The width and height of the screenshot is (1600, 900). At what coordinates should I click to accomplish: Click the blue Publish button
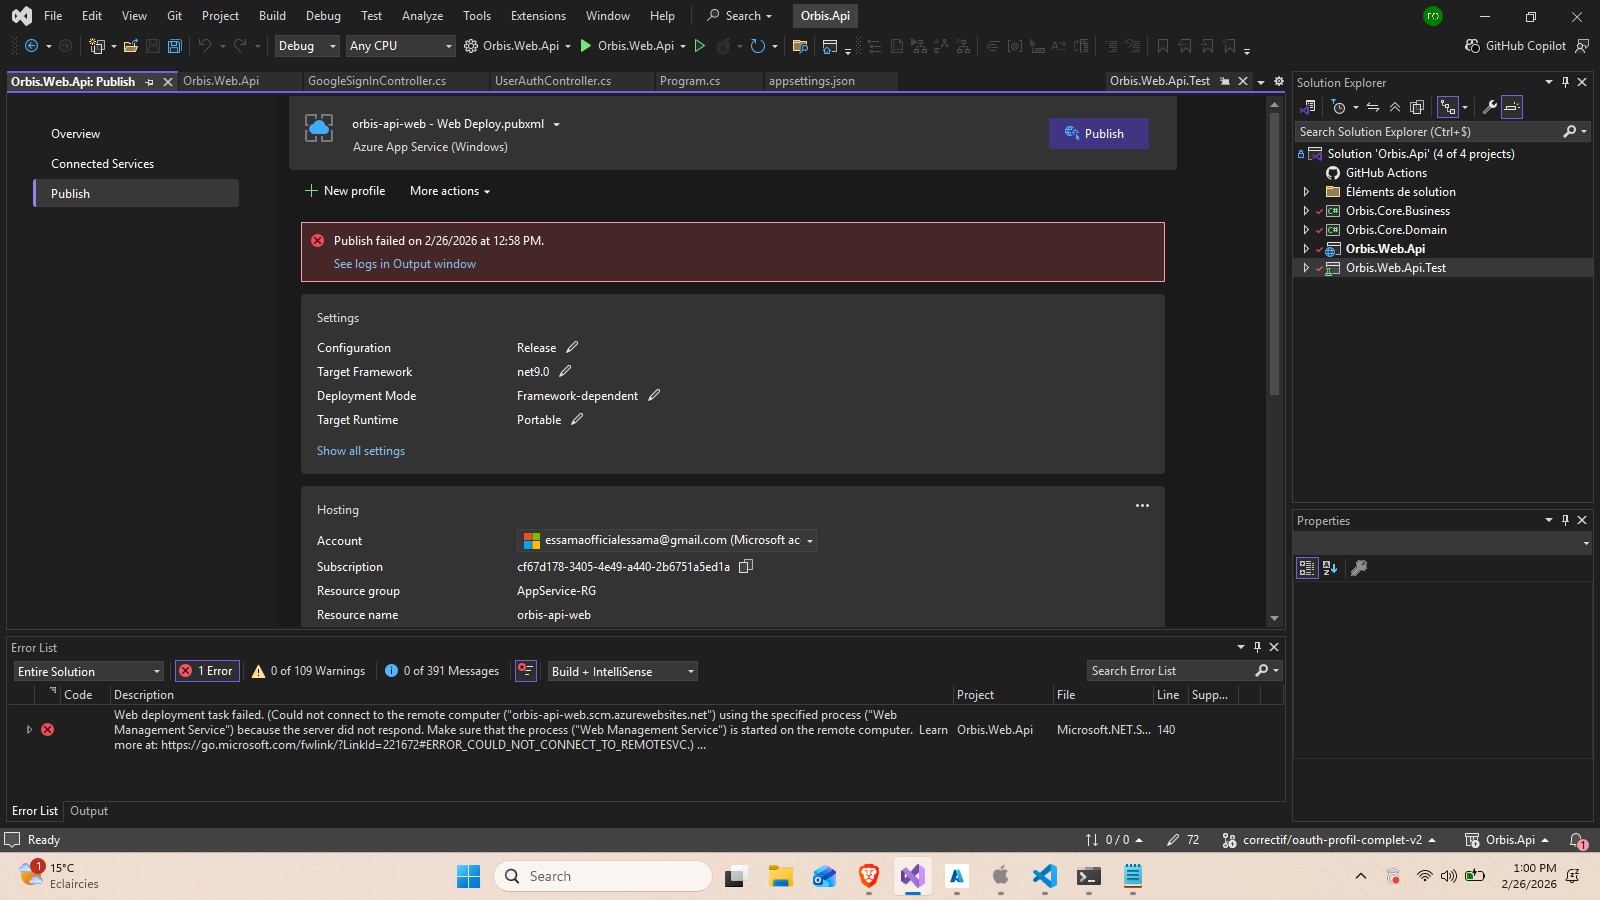[x=1098, y=133]
